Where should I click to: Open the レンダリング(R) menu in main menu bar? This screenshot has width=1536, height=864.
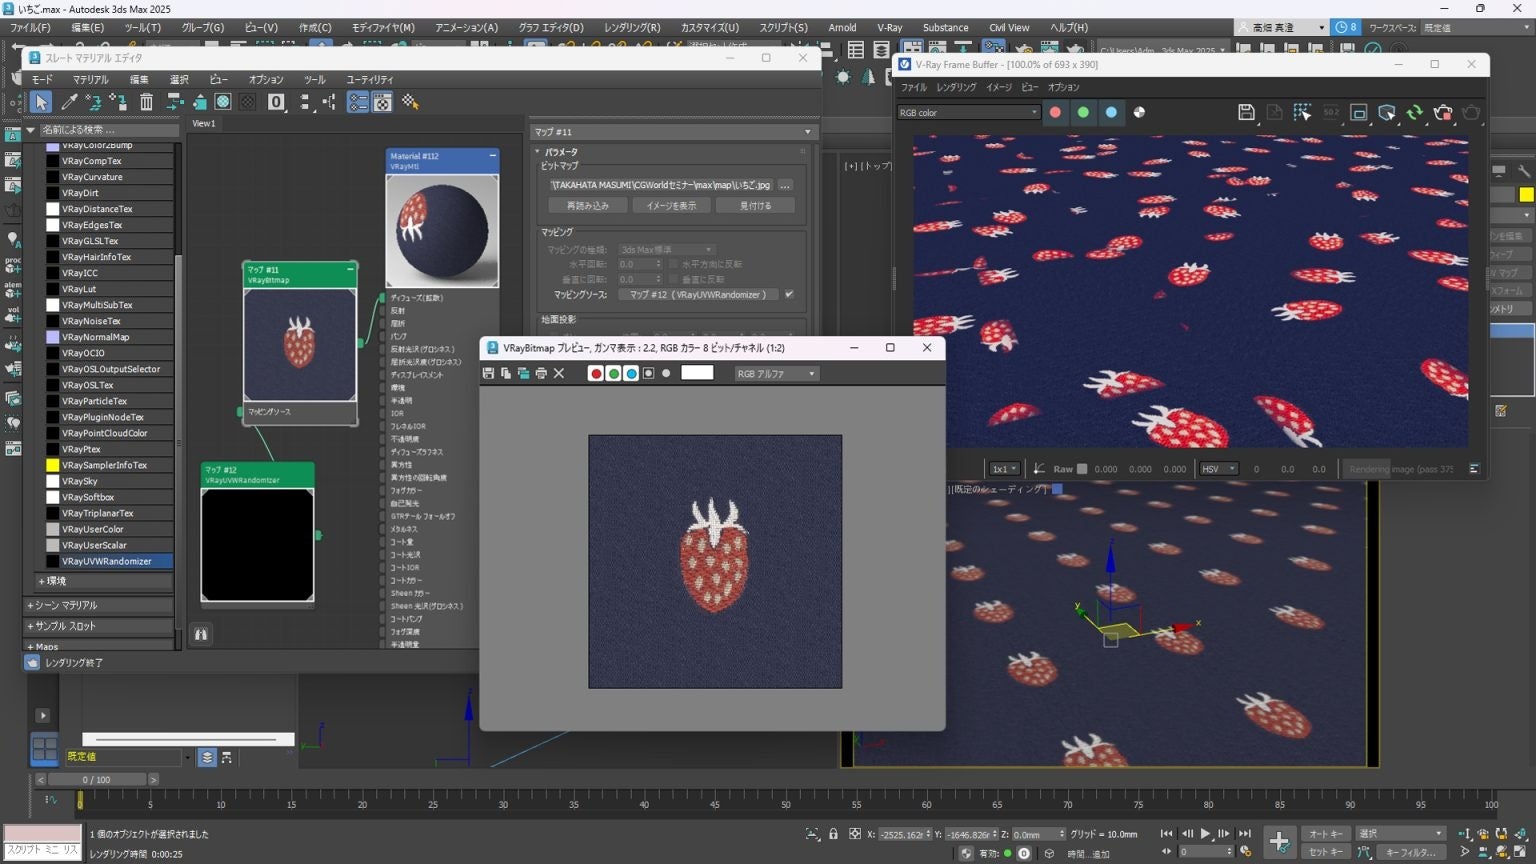pyautogui.click(x=631, y=28)
